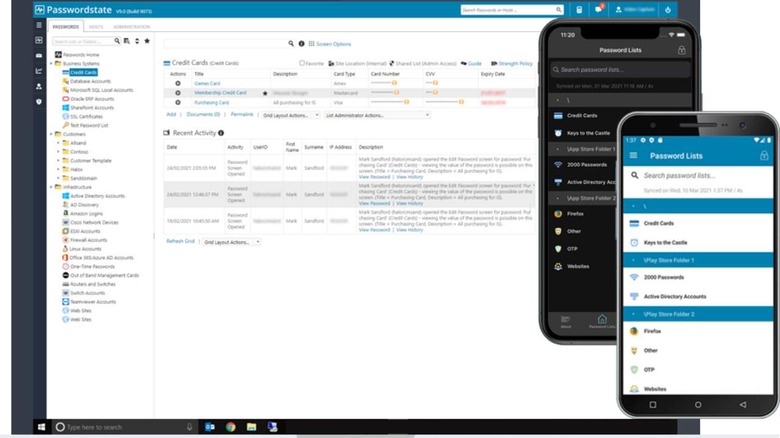Open the Documents (0) link

(x=203, y=114)
